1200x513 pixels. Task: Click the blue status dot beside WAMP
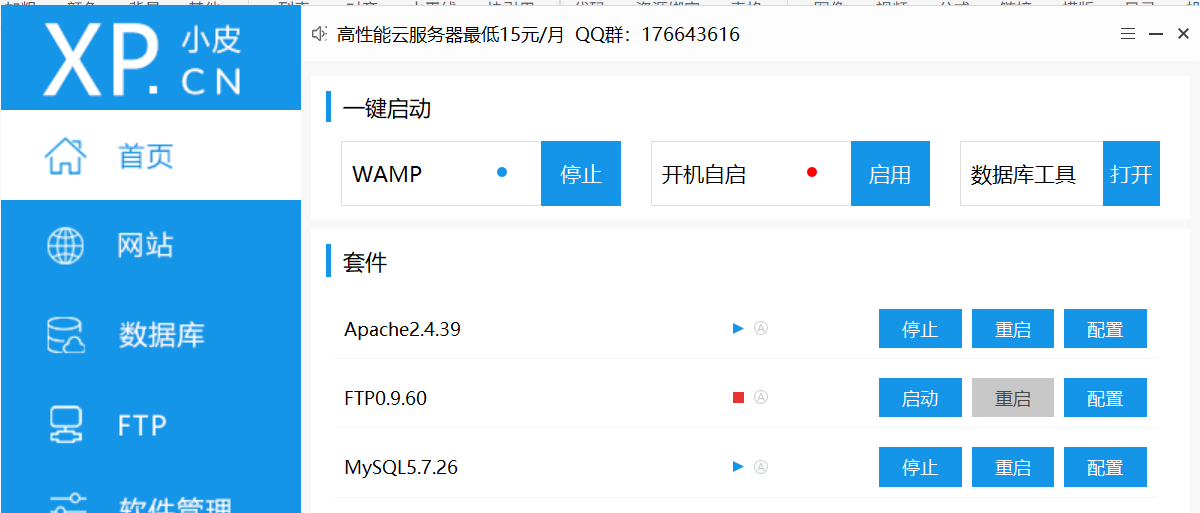(x=502, y=172)
